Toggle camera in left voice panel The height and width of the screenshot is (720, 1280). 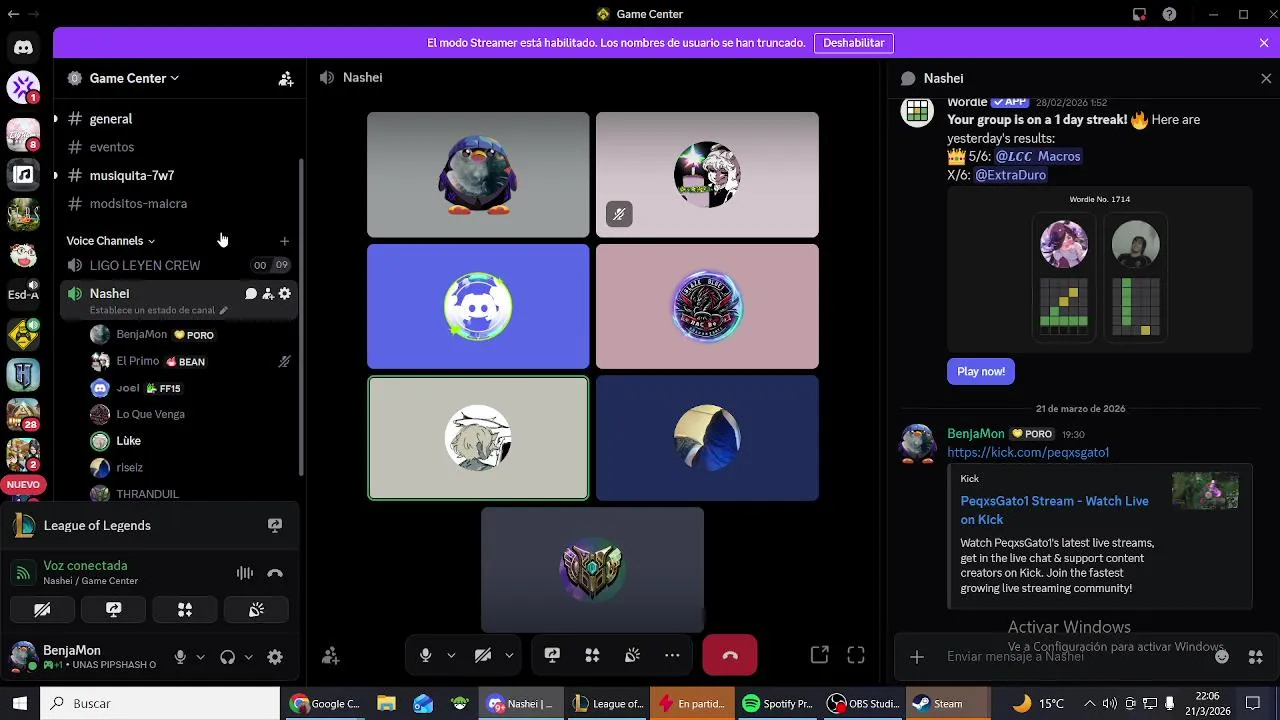click(42, 610)
